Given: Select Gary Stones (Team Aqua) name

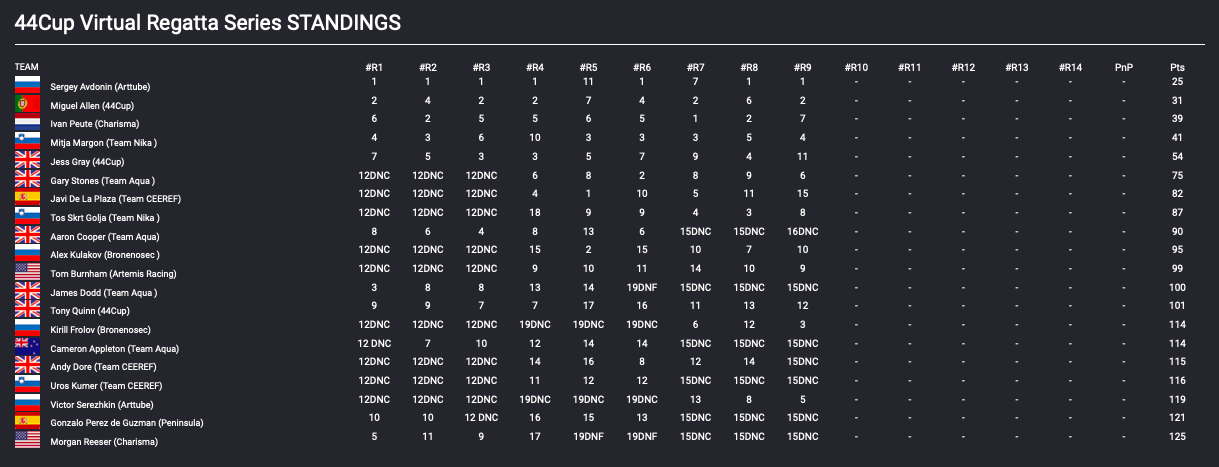Looking at the screenshot, I should click(102, 181).
